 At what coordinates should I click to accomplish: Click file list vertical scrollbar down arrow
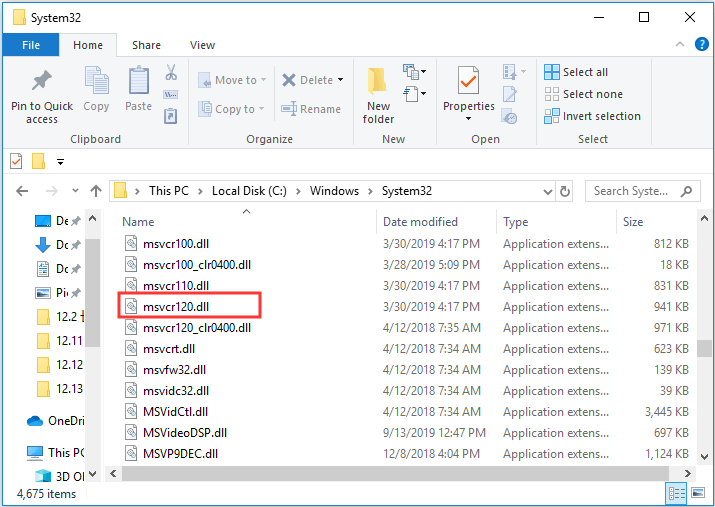click(704, 456)
